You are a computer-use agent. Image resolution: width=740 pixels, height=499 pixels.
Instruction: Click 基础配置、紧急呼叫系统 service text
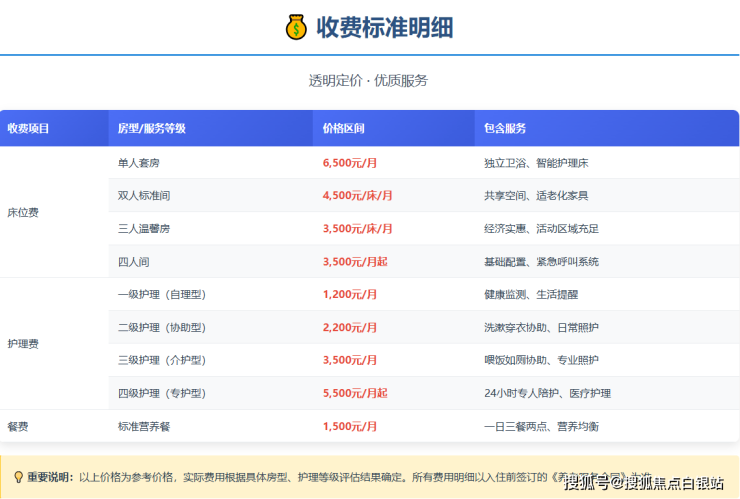(x=541, y=262)
